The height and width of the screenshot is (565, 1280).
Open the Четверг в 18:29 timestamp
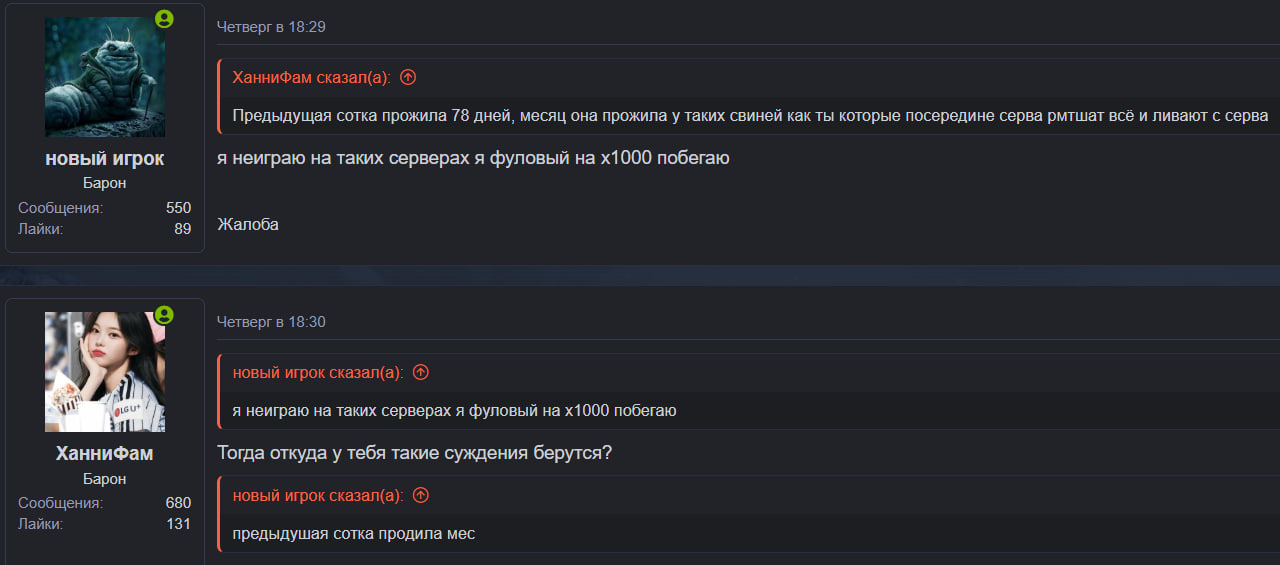pos(271,27)
